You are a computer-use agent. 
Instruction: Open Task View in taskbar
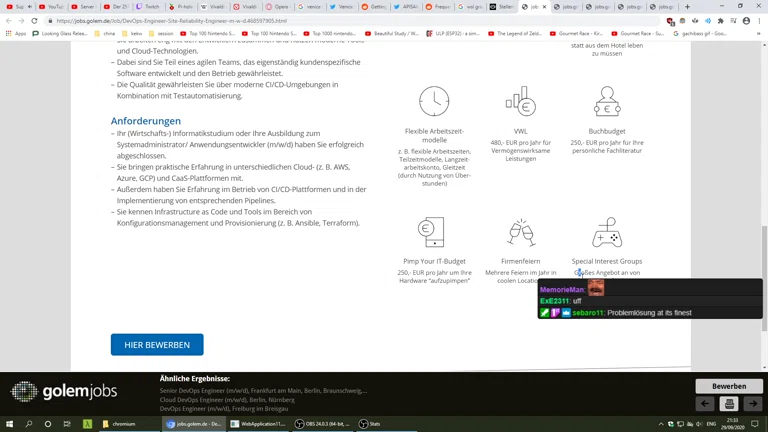(67, 424)
